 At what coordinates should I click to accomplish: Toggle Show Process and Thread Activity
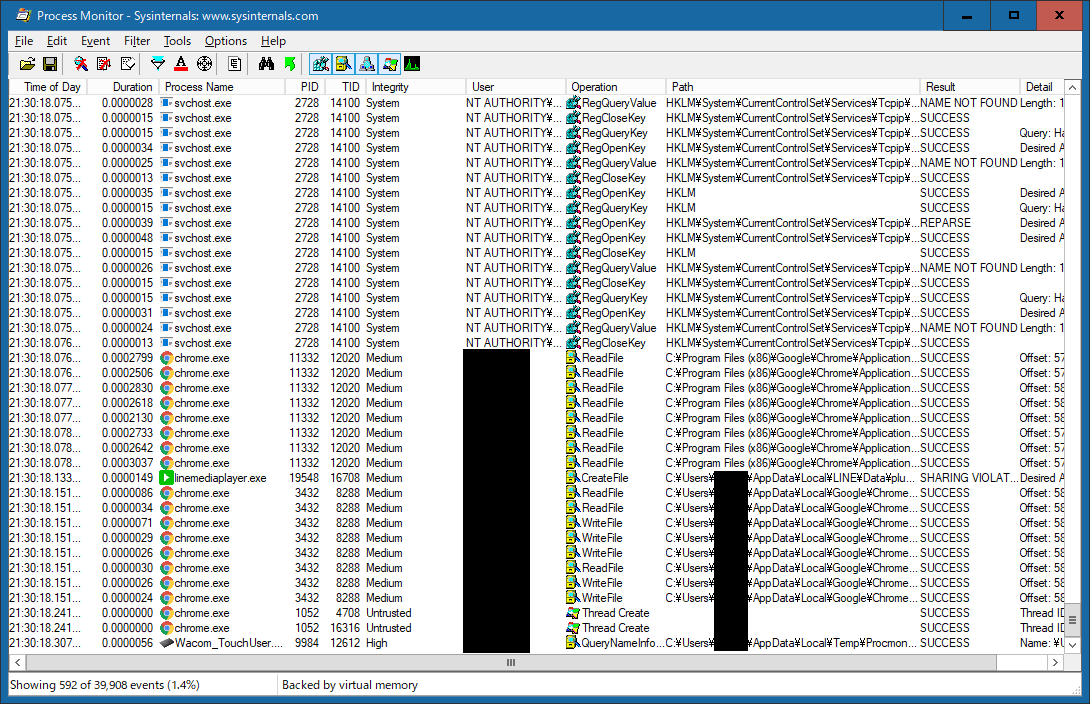coord(390,65)
